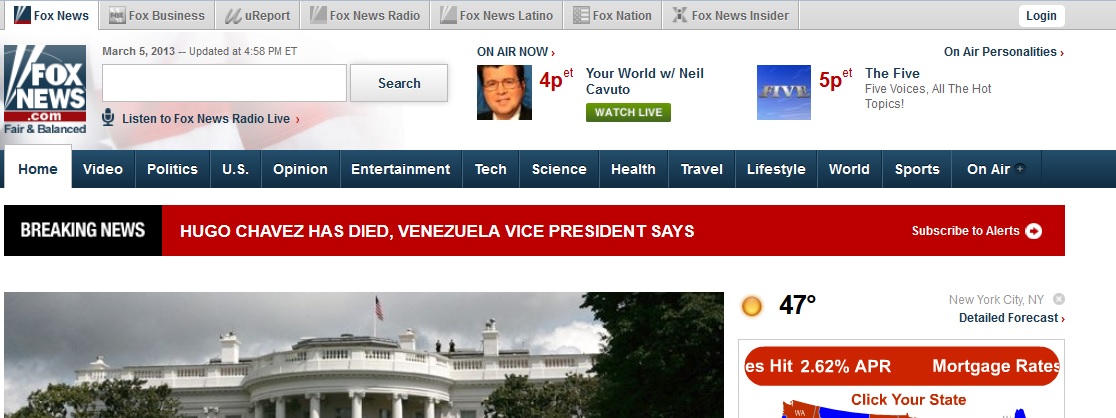Remove the New York City location
1116x418 pixels.
[x=1059, y=299]
